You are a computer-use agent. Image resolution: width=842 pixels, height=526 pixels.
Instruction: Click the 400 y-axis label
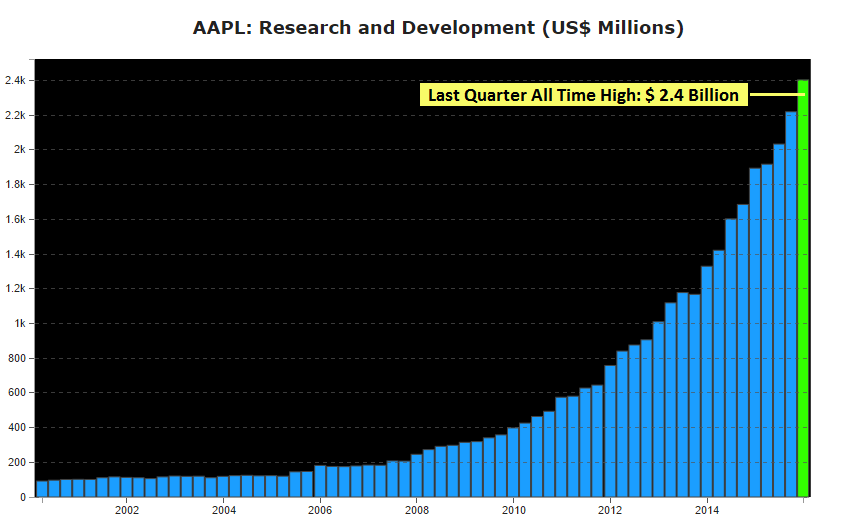tap(17, 428)
